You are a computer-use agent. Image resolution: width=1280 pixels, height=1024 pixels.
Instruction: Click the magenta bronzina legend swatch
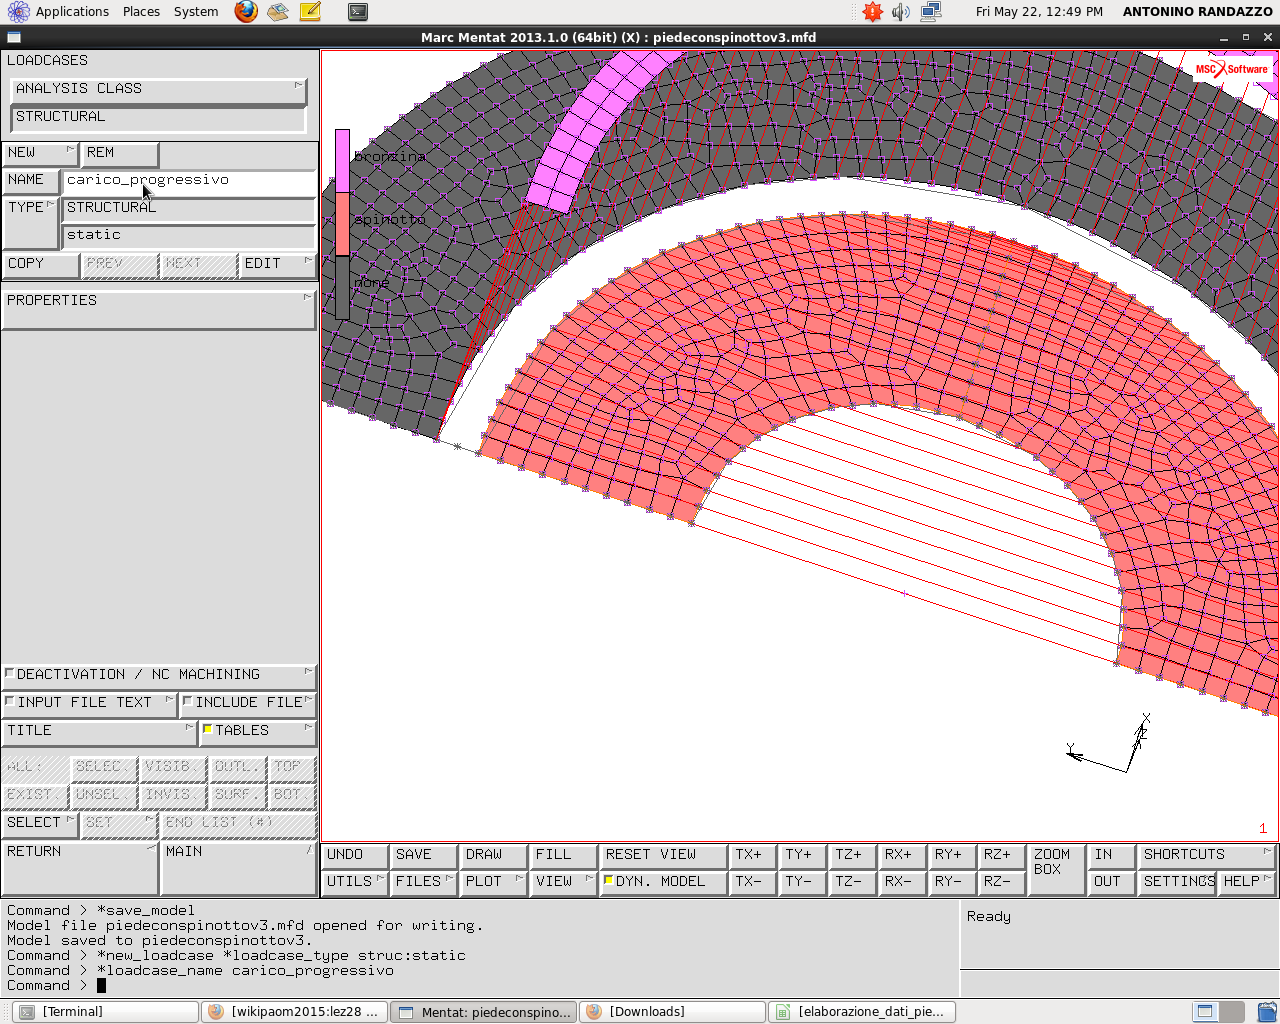(342, 160)
